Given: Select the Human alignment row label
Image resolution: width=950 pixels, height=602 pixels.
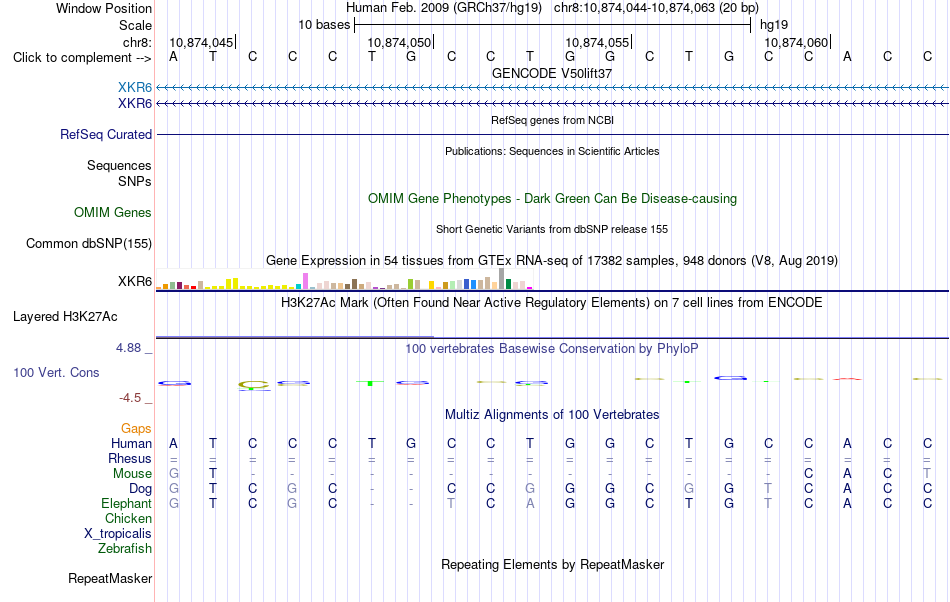Looking at the screenshot, I should point(131,443).
